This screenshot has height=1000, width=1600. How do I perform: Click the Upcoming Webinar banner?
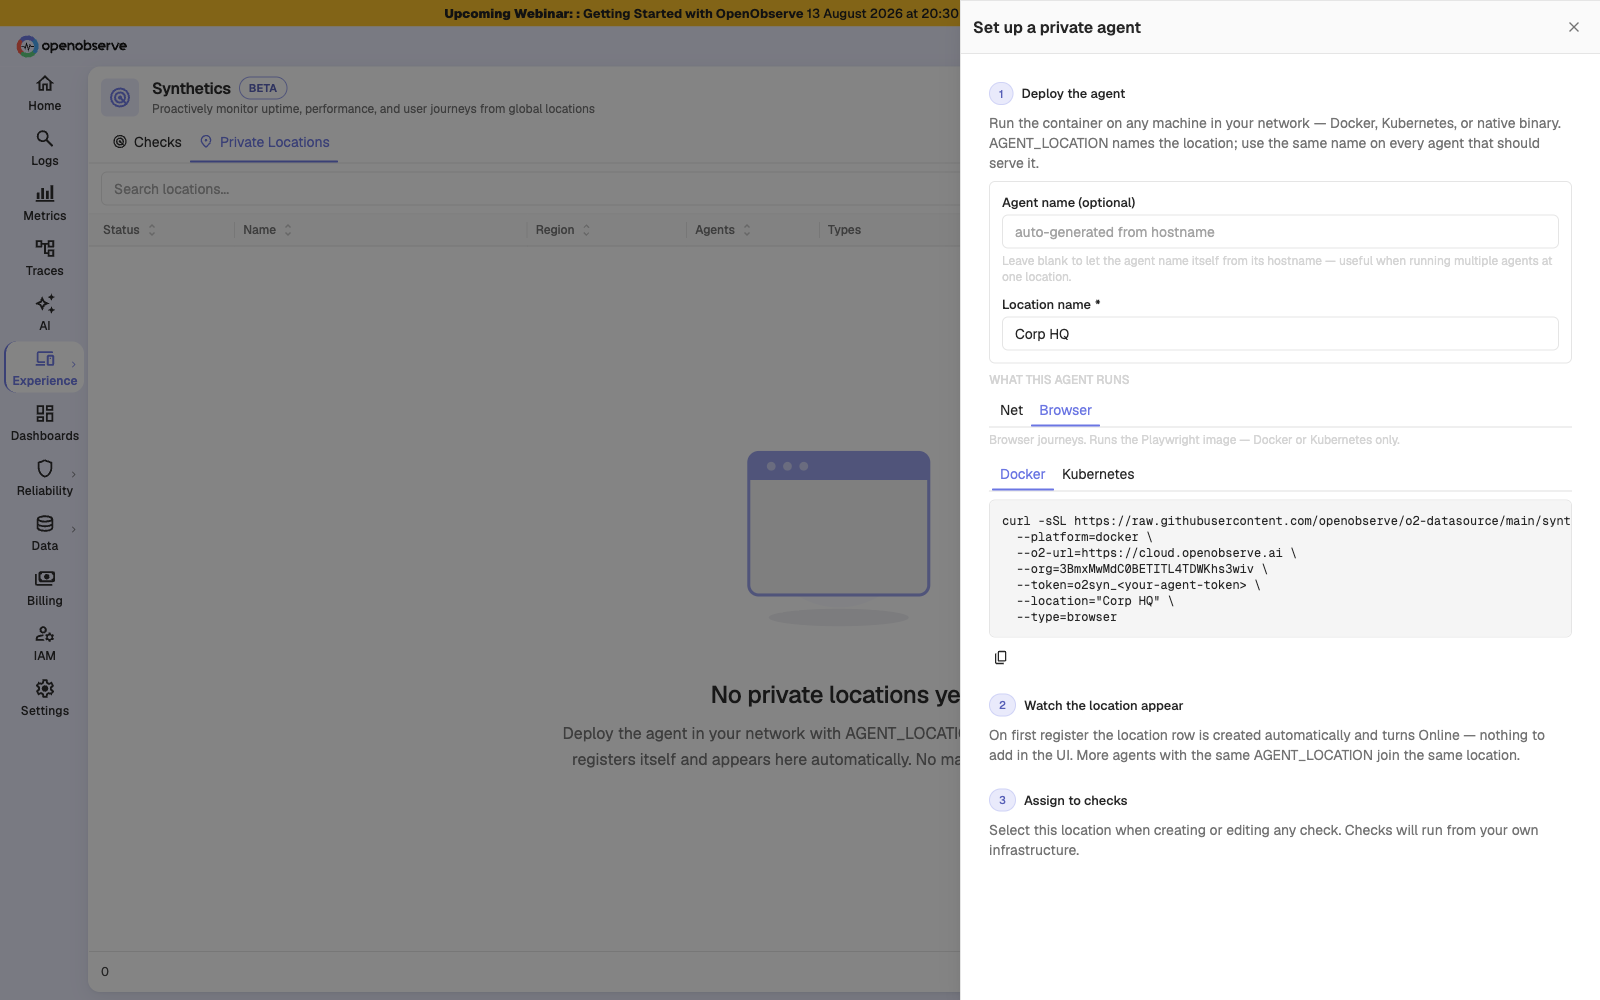tap(701, 13)
